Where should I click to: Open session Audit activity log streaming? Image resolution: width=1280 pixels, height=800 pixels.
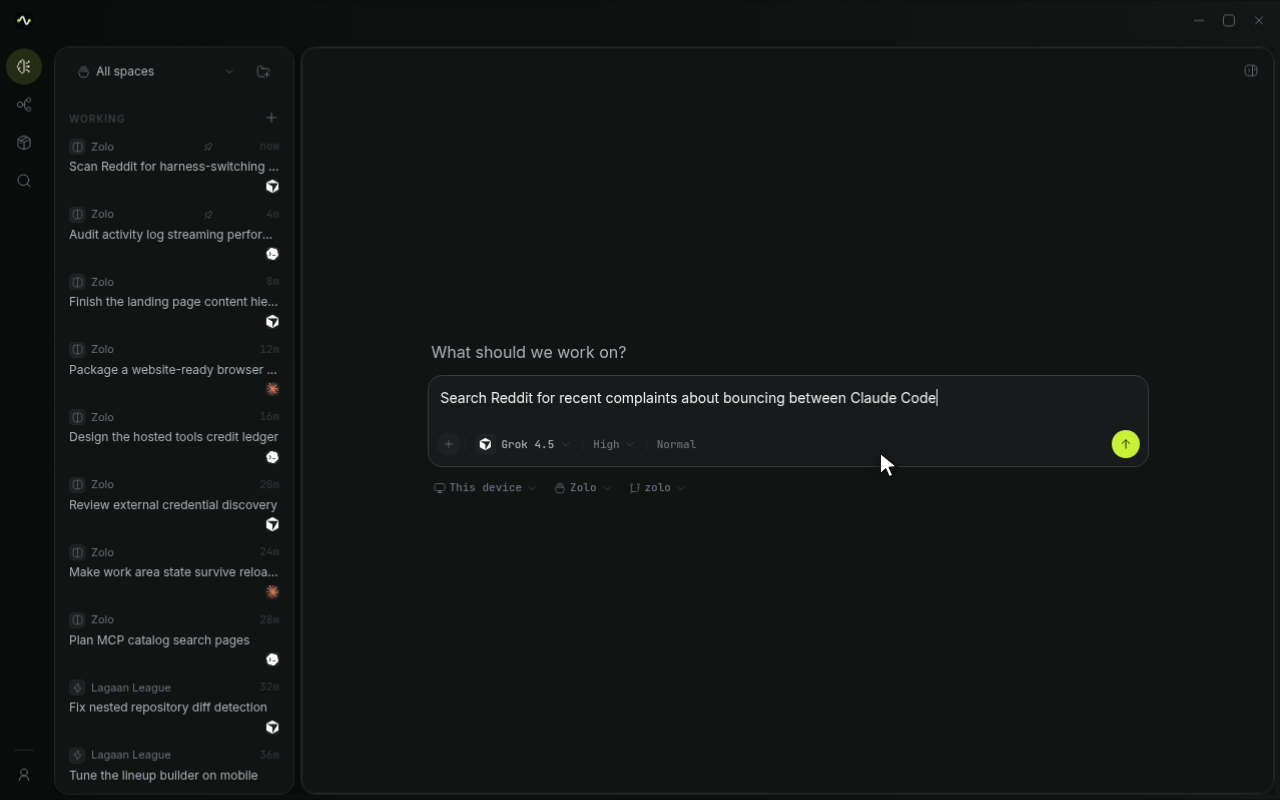[x=174, y=234]
